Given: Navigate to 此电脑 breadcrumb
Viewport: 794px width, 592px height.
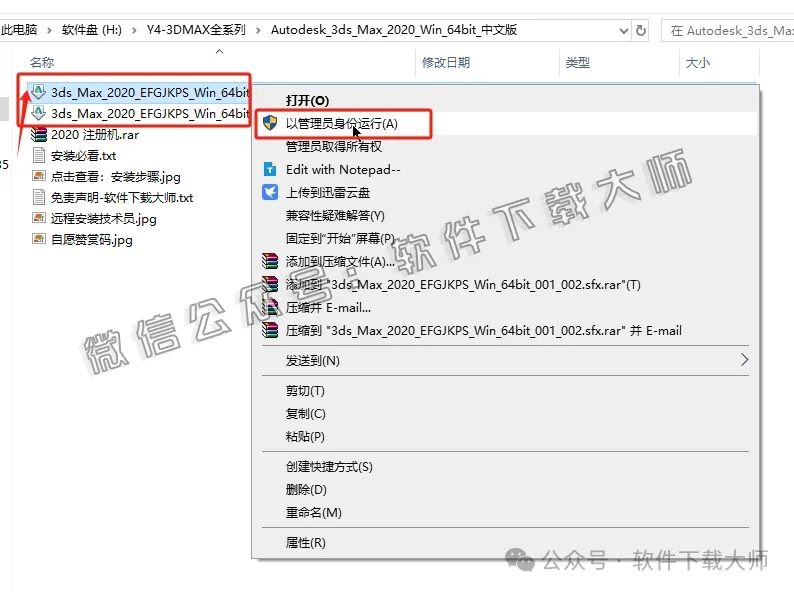Looking at the screenshot, I should (19, 30).
